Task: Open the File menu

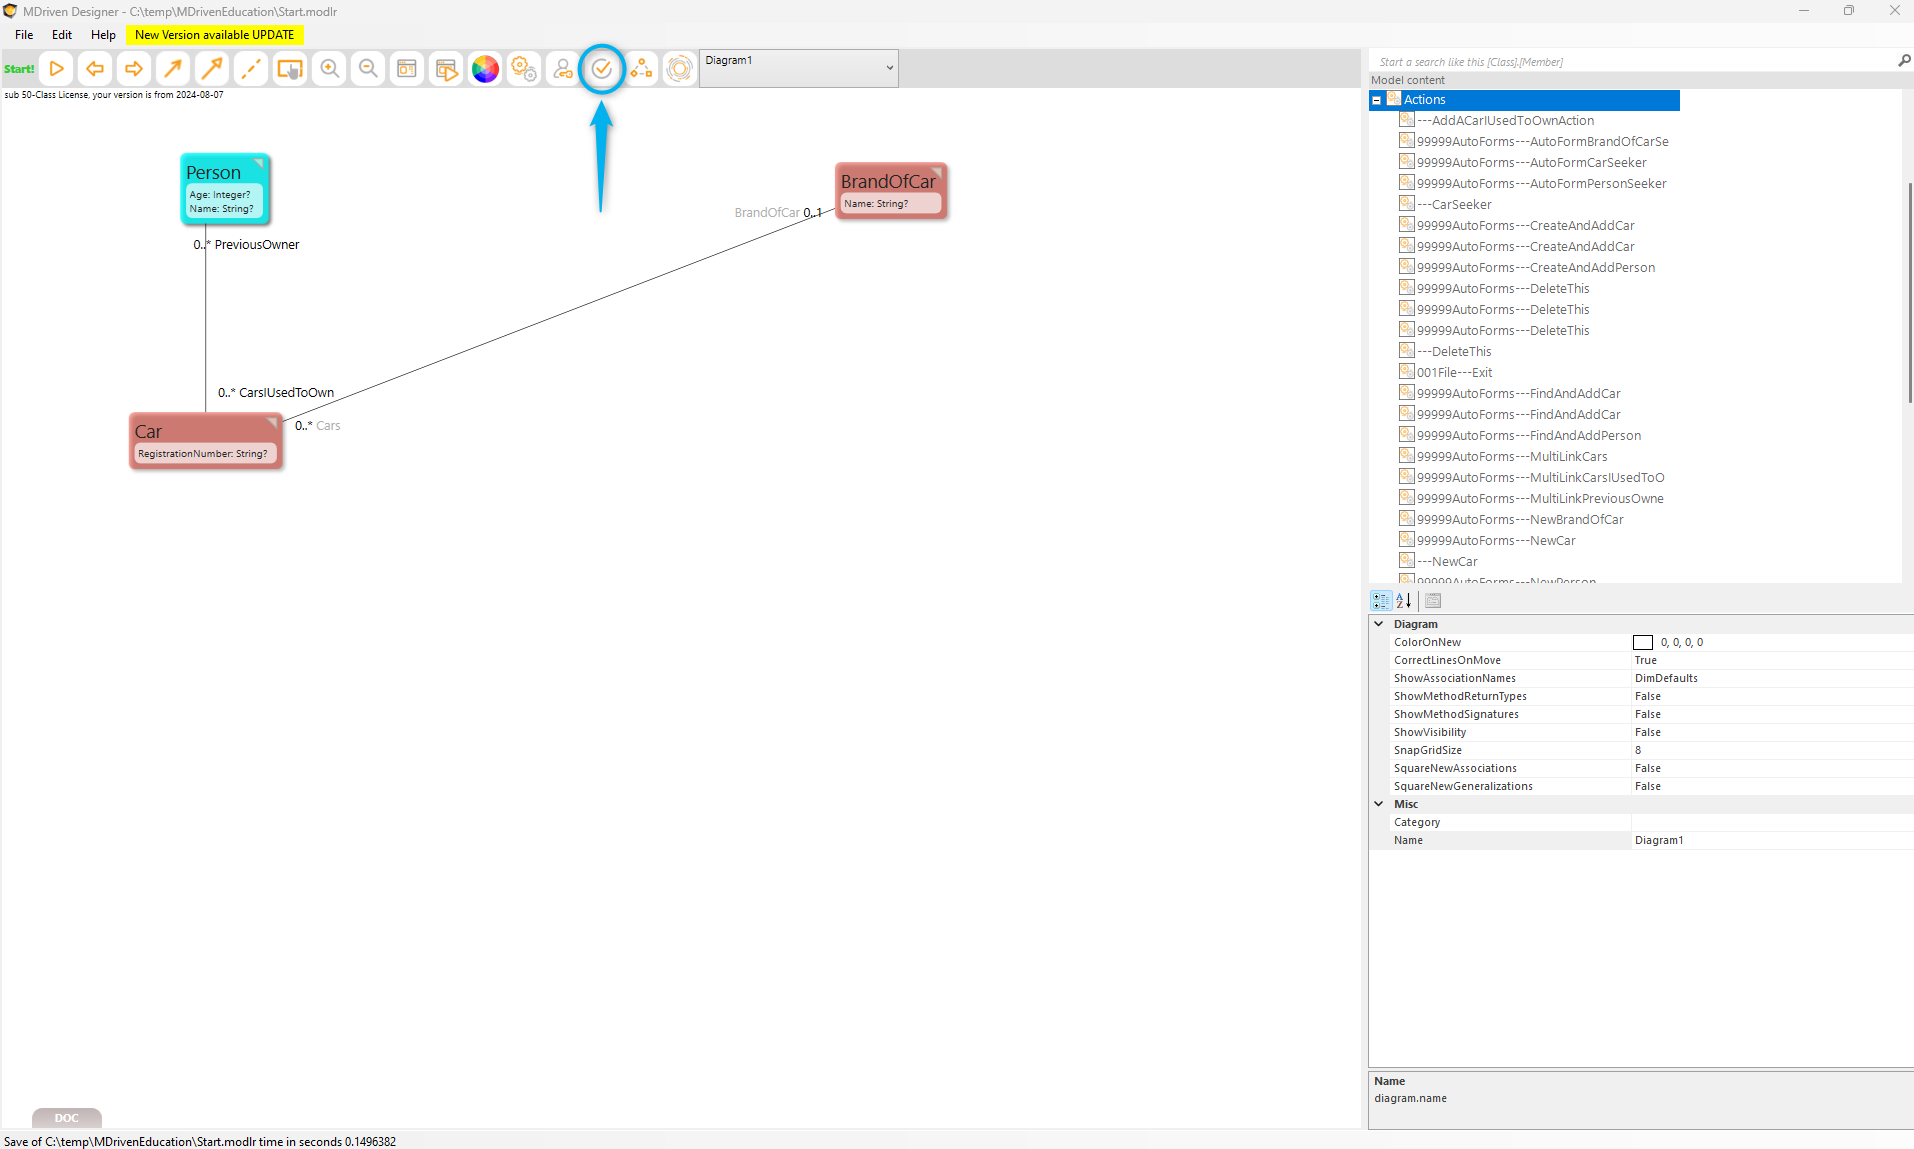Action: click(24, 35)
